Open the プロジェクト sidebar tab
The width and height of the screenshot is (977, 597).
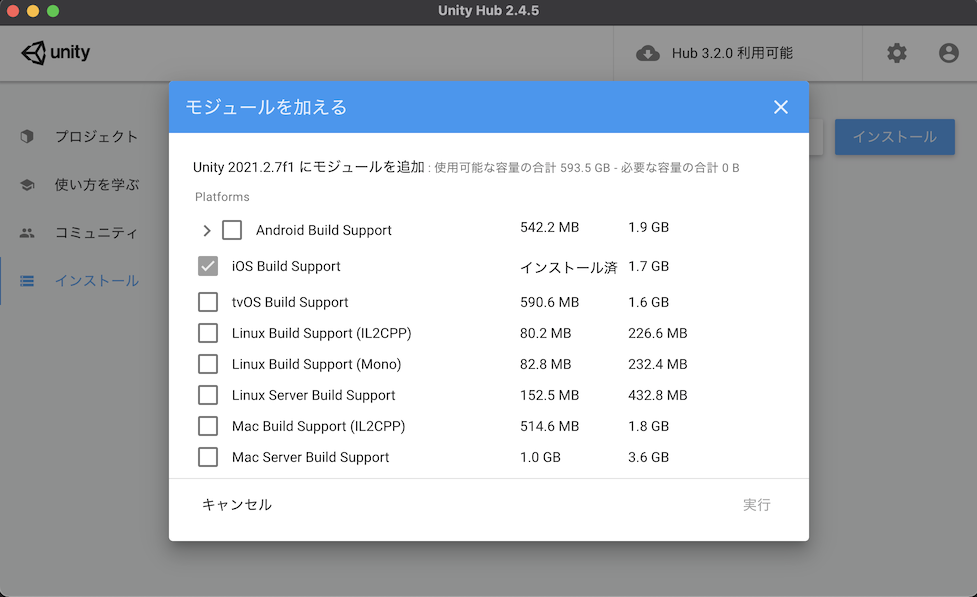(96, 136)
